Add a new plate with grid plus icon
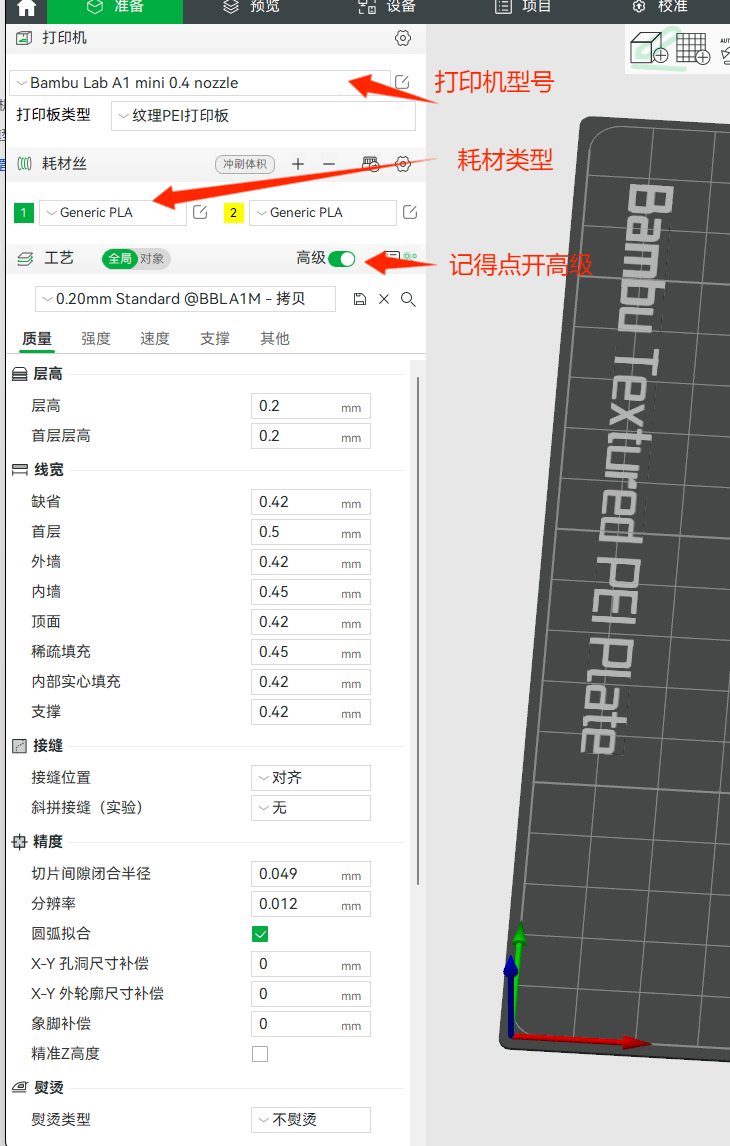 (693, 48)
